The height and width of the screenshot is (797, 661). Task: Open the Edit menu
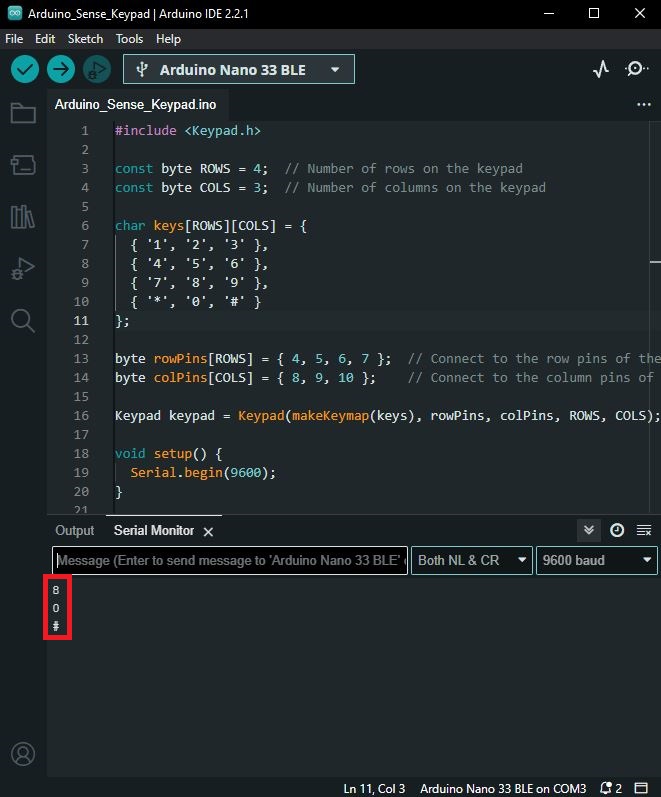(x=45, y=39)
